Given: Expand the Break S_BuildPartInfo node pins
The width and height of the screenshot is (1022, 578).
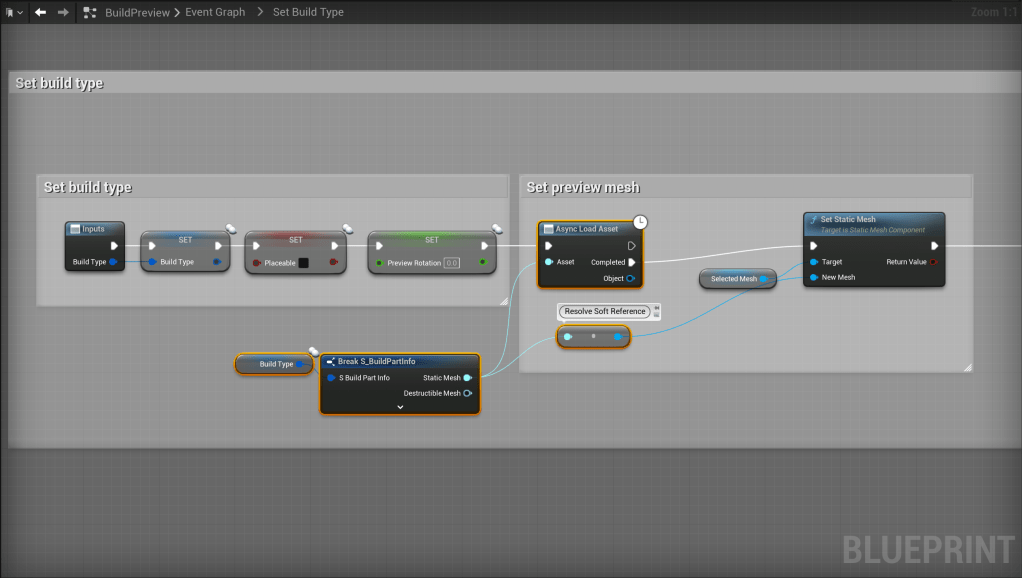Looking at the screenshot, I should pos(400,407).
